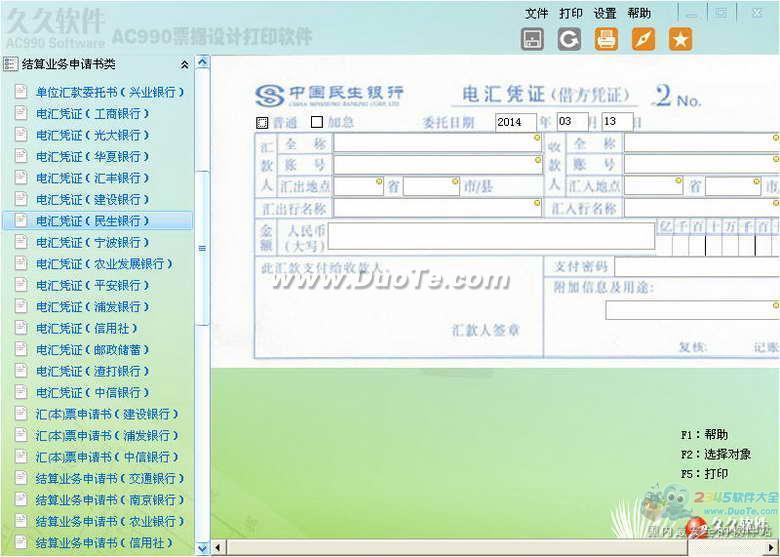Click the 汇款人 全称 input field
Screen dimensions: 780x557
point(437,143)
